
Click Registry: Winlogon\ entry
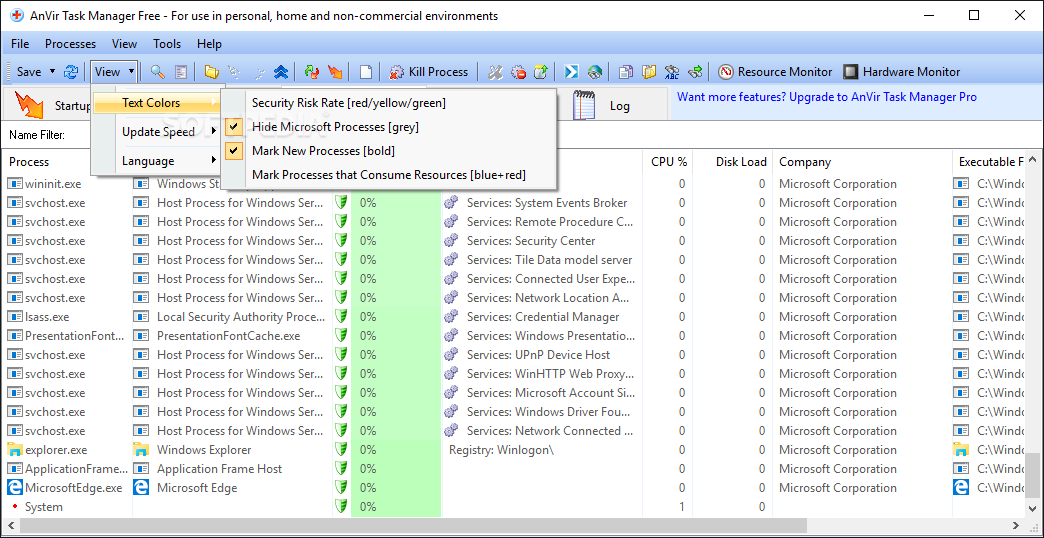[x=501, y=450]
